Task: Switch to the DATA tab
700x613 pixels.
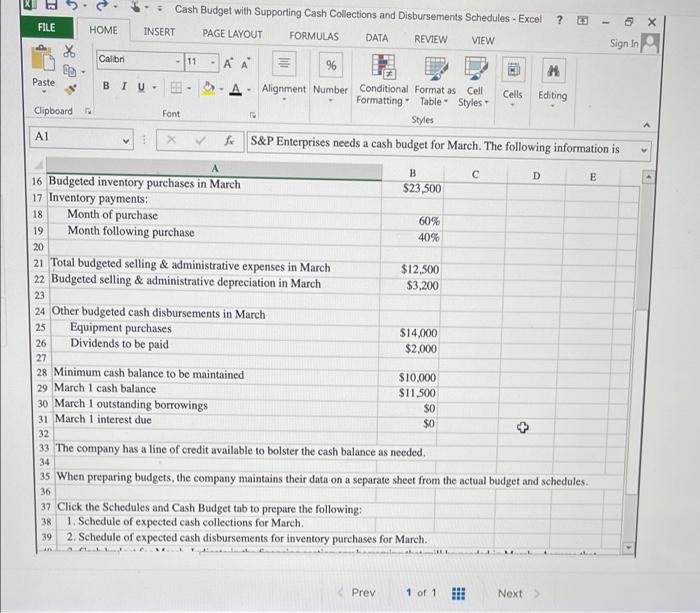Action: (377, 38)
